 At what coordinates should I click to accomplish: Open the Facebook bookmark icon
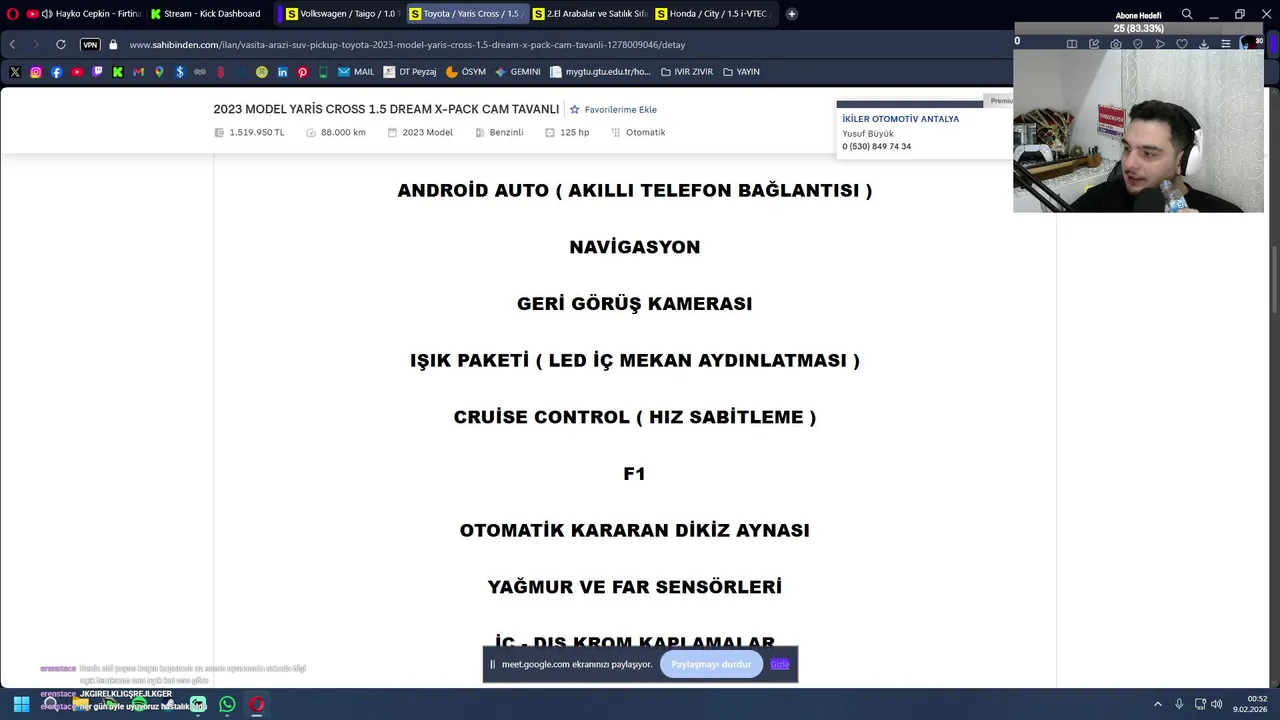pos(56,72)
